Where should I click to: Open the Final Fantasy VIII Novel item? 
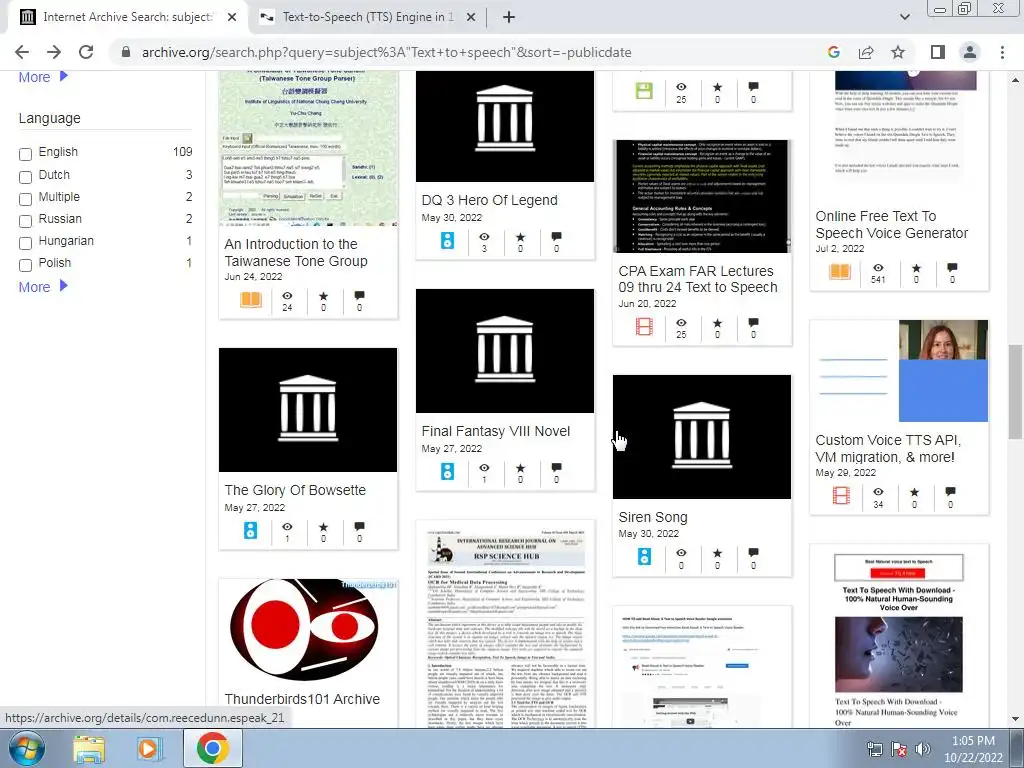495,431
